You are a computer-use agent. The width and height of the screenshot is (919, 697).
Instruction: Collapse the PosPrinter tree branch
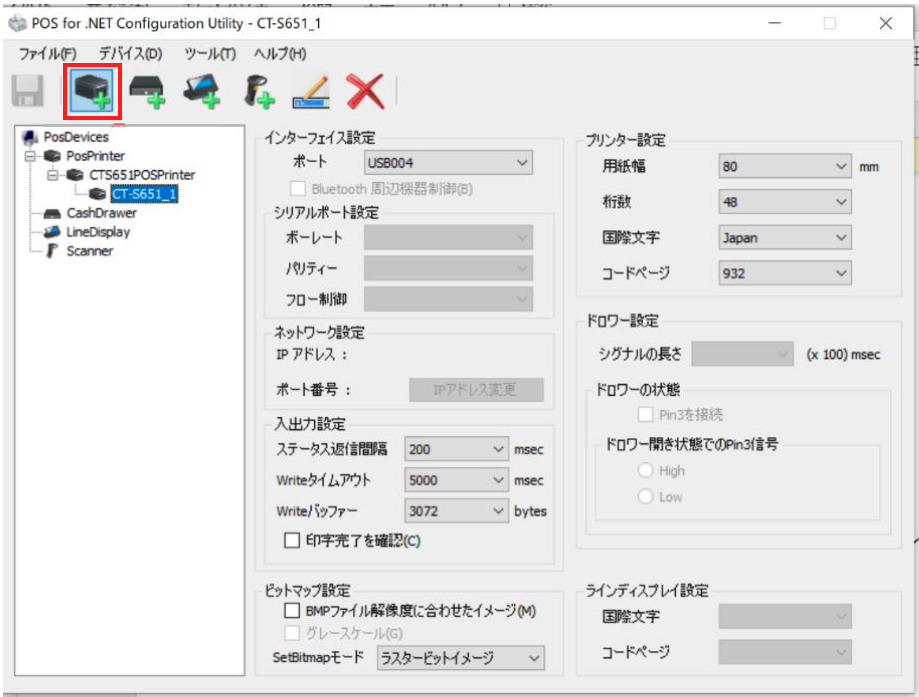click(x=30, y=156)
